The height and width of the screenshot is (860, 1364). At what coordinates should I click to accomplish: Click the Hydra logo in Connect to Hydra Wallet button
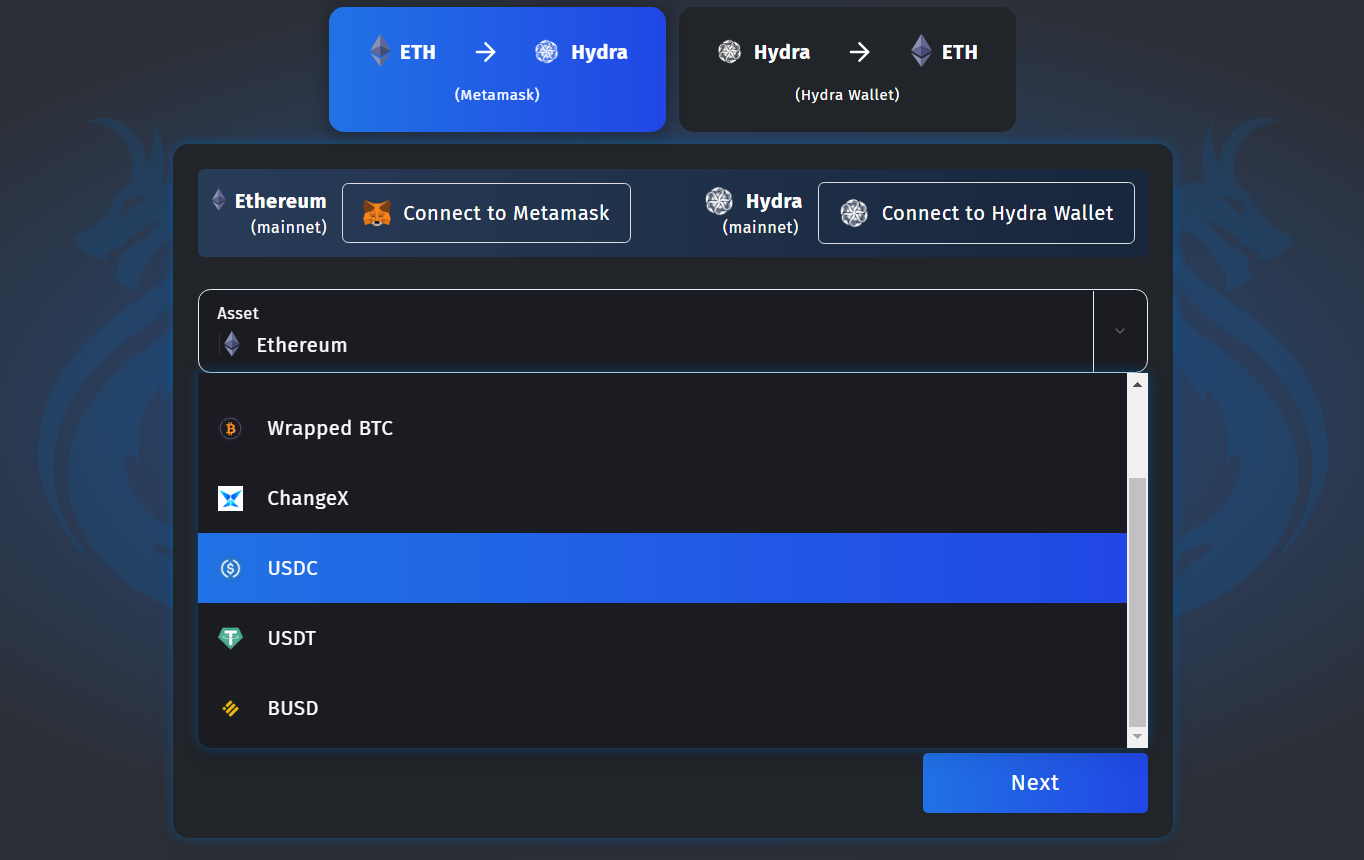[x=854, y=213]
